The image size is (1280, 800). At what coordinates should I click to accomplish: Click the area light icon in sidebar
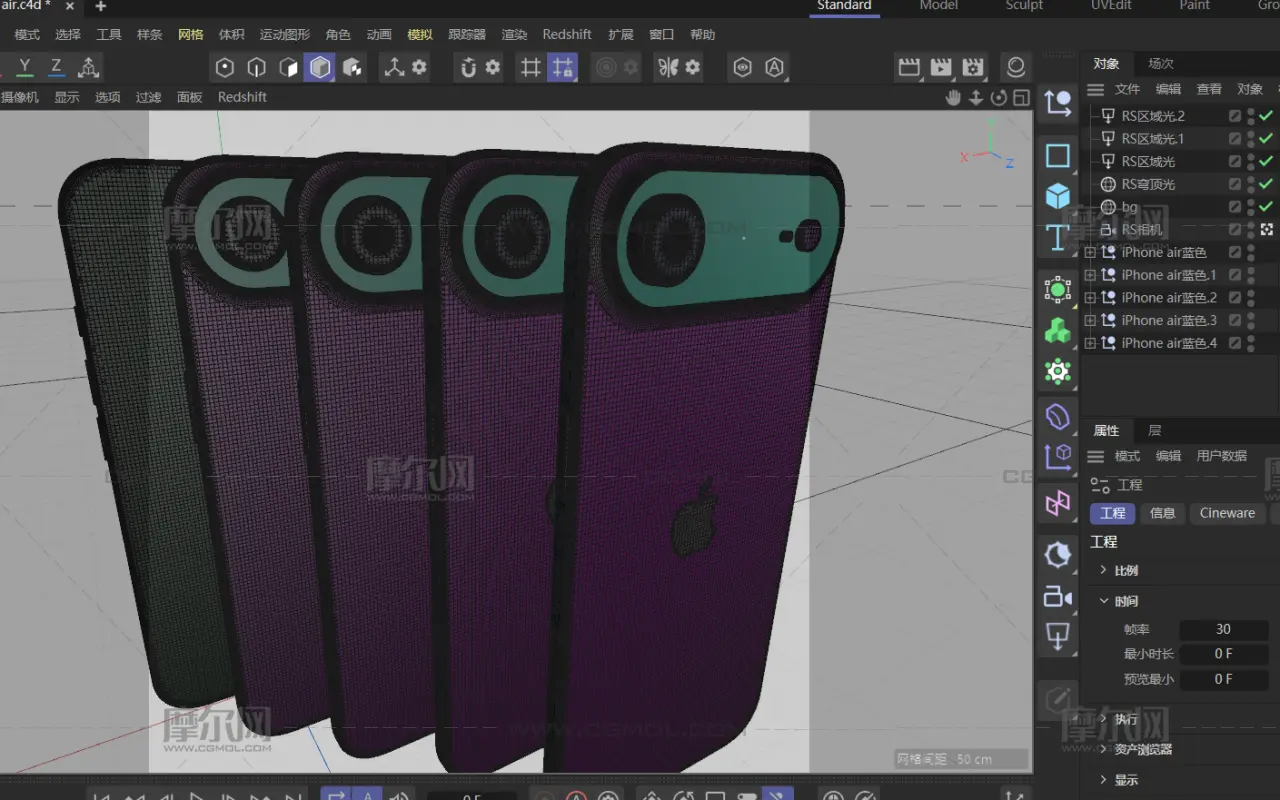pyautogui.click(x=1057, y=635)
